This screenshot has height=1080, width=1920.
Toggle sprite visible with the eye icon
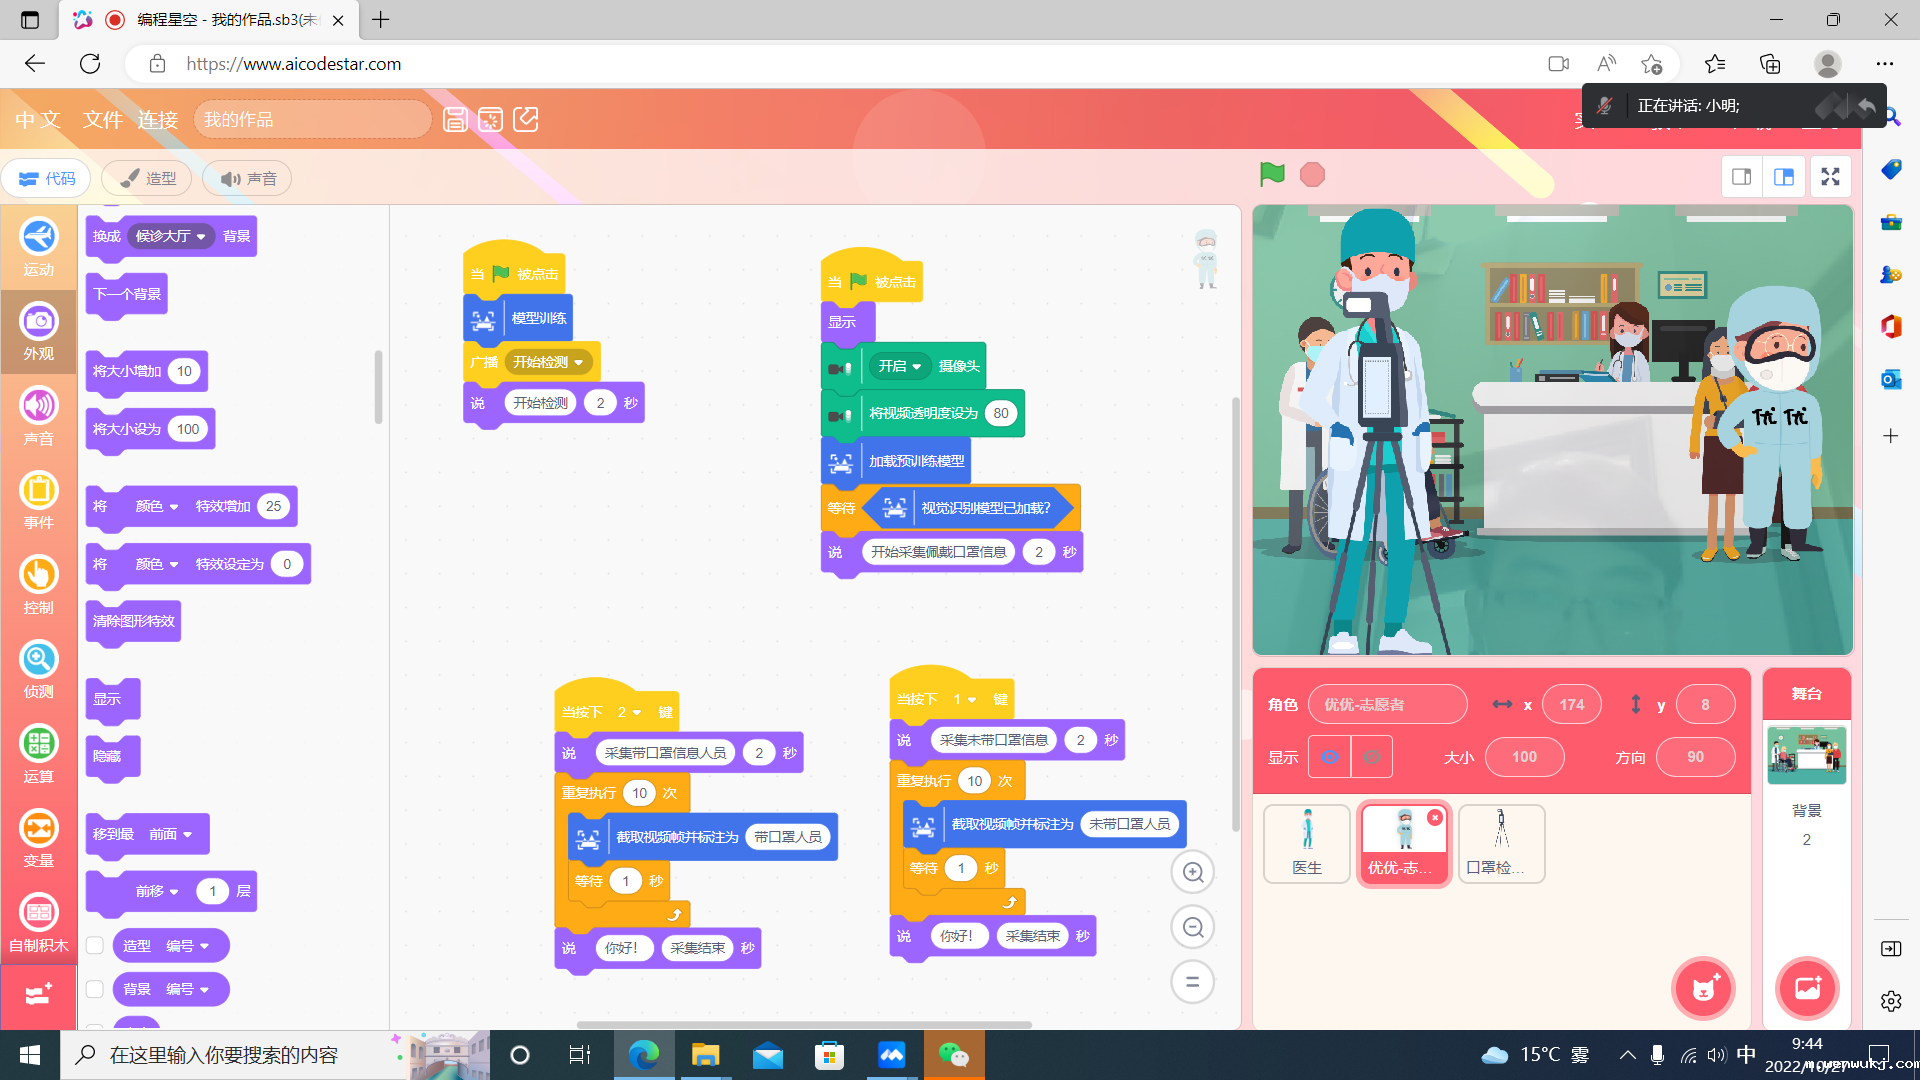coord(1329,757)
